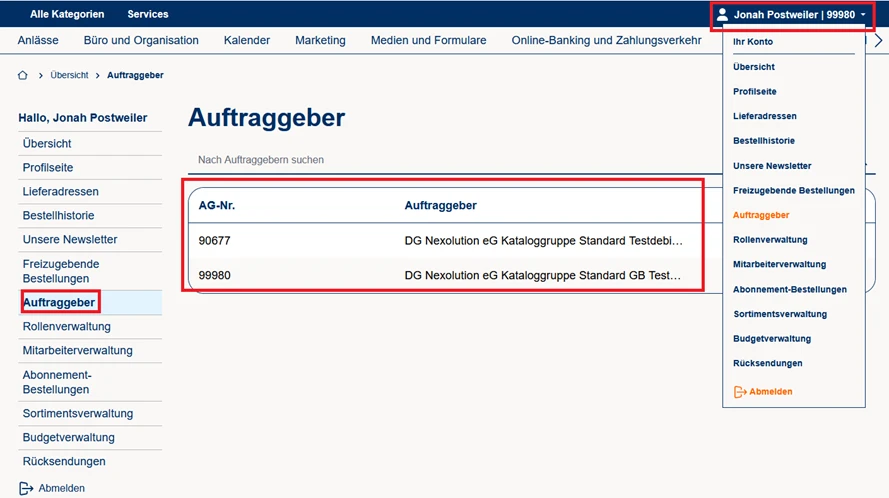Open Lieferadressen in the left sidebar
Viewport: 889px width, 498px height.
tap(61, 192)
